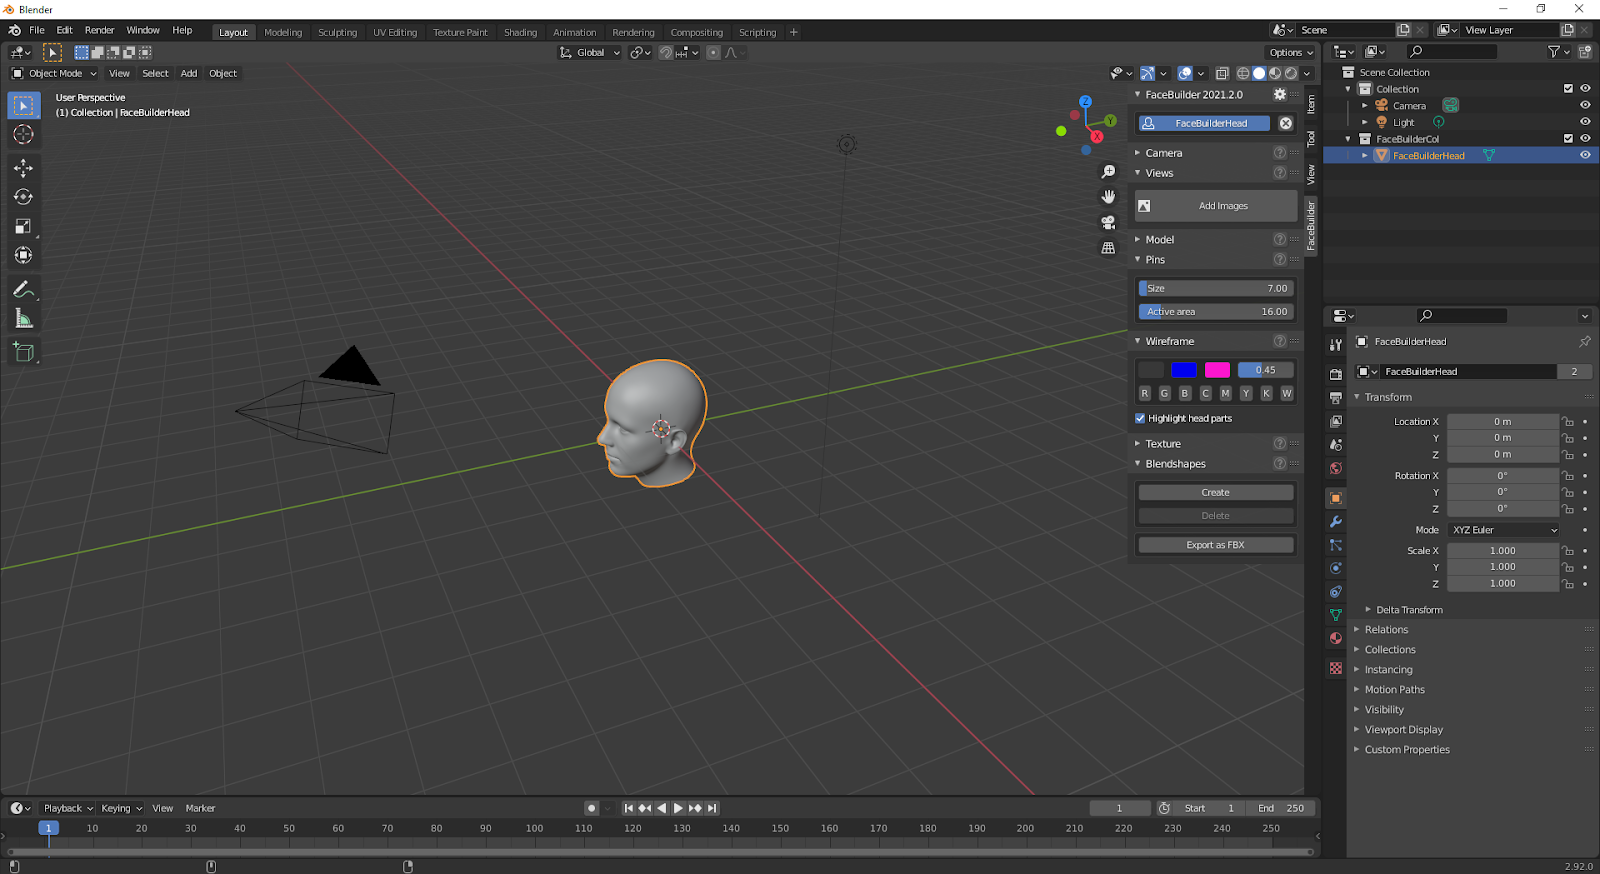Expand the Camera section in FaceBuilder panel

[1164, 153]
